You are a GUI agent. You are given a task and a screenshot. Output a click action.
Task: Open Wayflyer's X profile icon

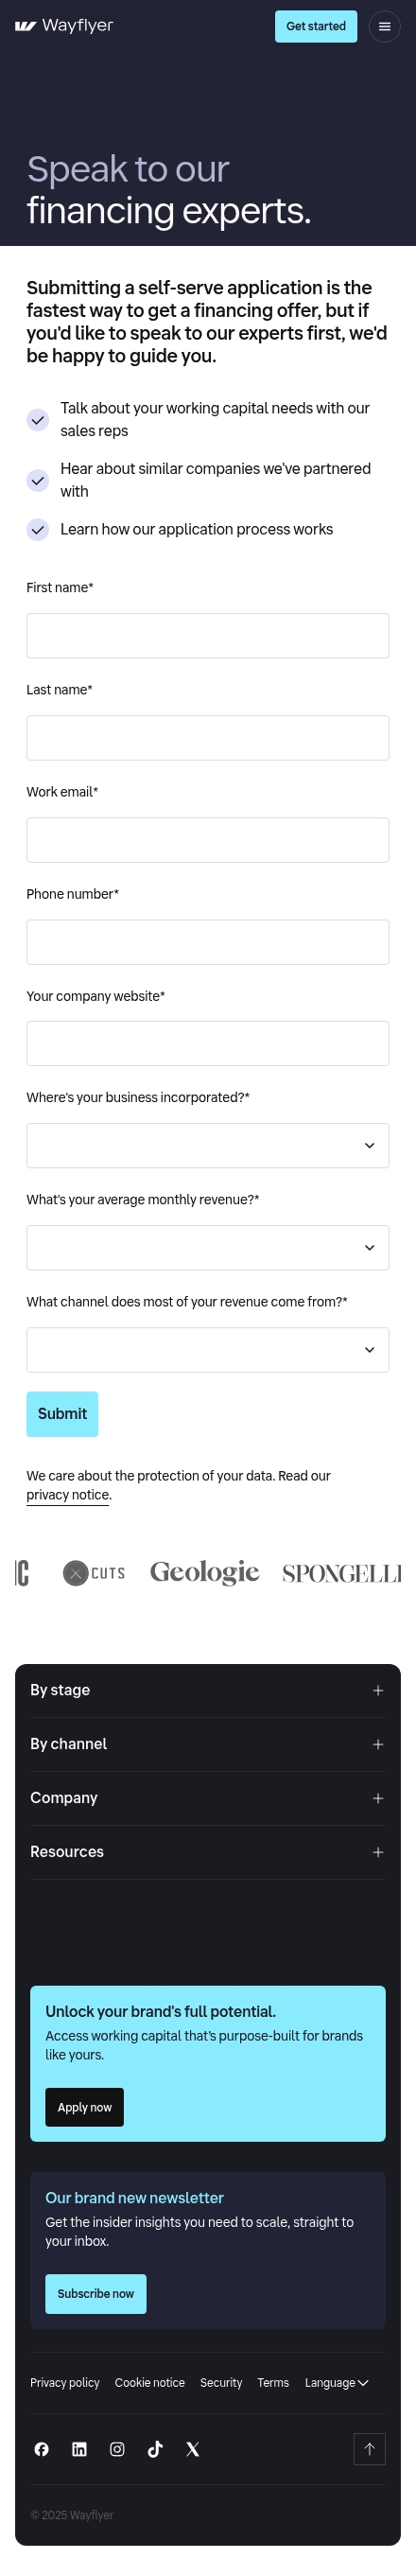193,2449
